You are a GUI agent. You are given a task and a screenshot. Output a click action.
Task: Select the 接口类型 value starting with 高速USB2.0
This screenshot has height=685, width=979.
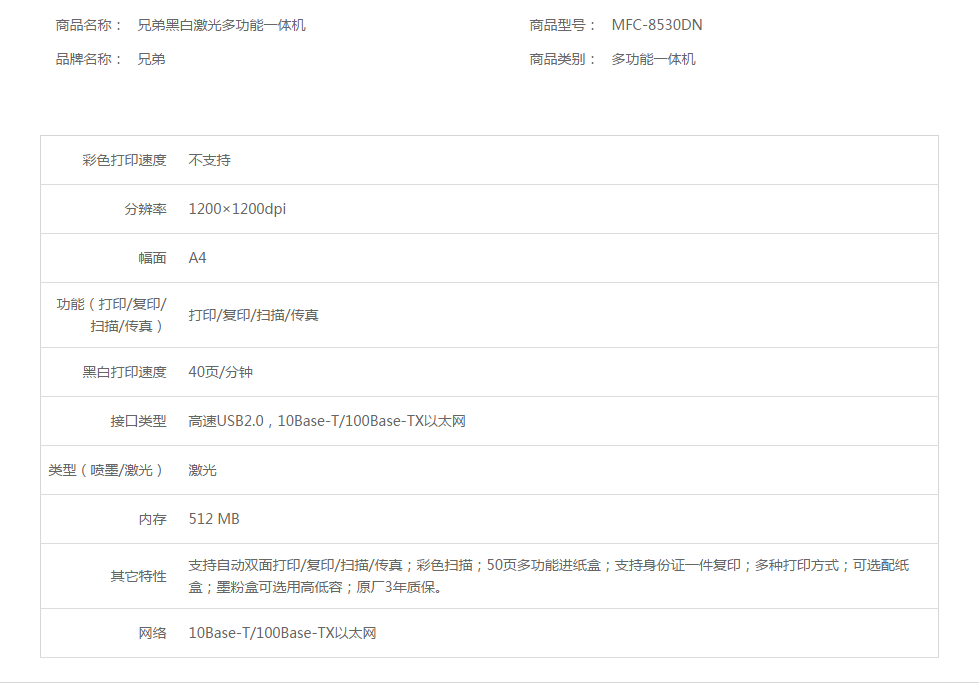[327, 421]
